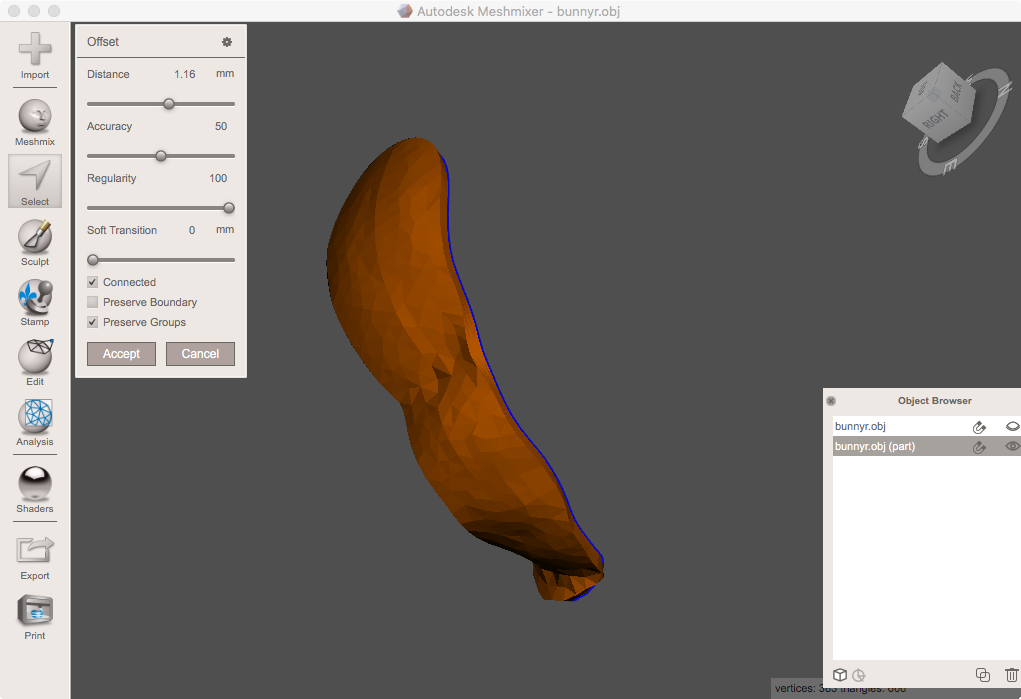
Task: Delete object using the trash icon
Action: 1011,675
